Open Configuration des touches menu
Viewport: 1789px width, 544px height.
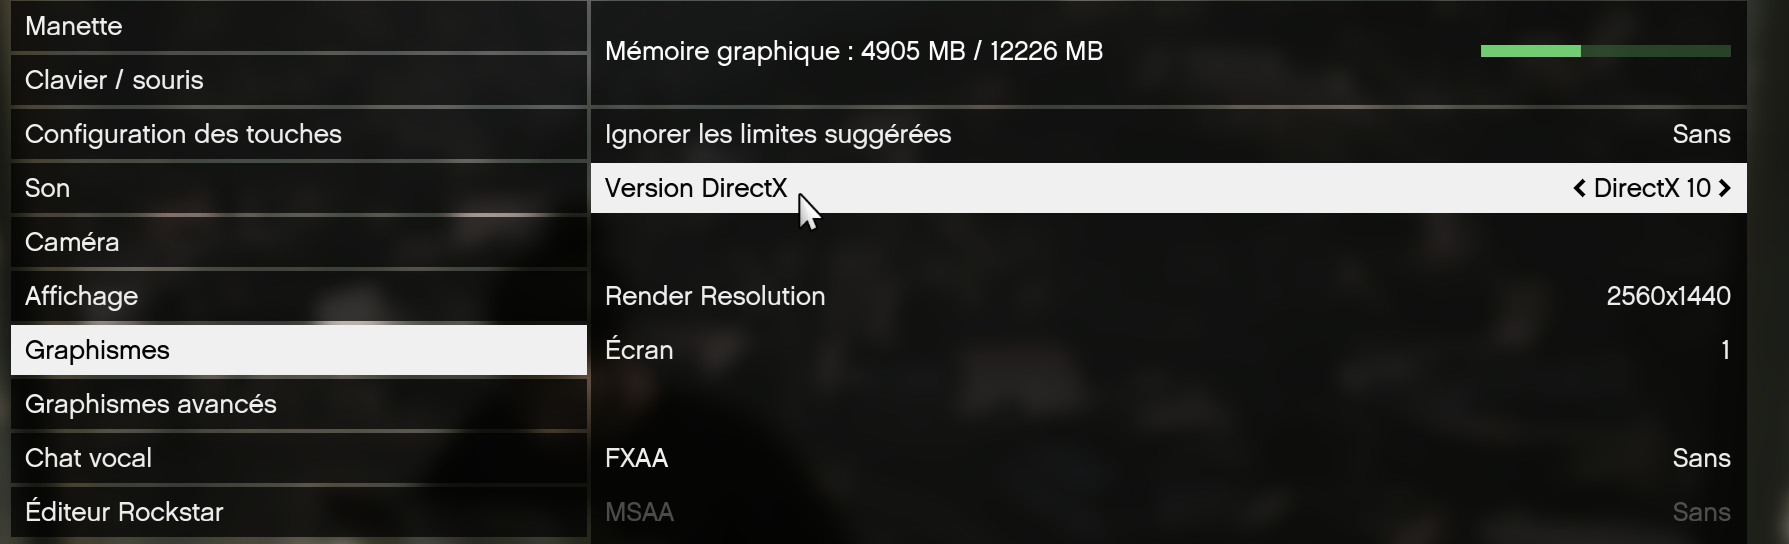pyautogui.click(x=298, y=134)
